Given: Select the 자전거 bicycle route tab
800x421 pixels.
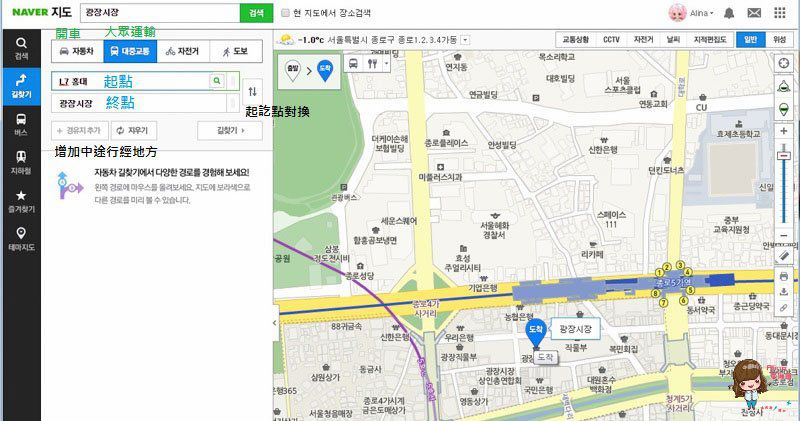Looking at the screenshot, I should click(183, 51).
